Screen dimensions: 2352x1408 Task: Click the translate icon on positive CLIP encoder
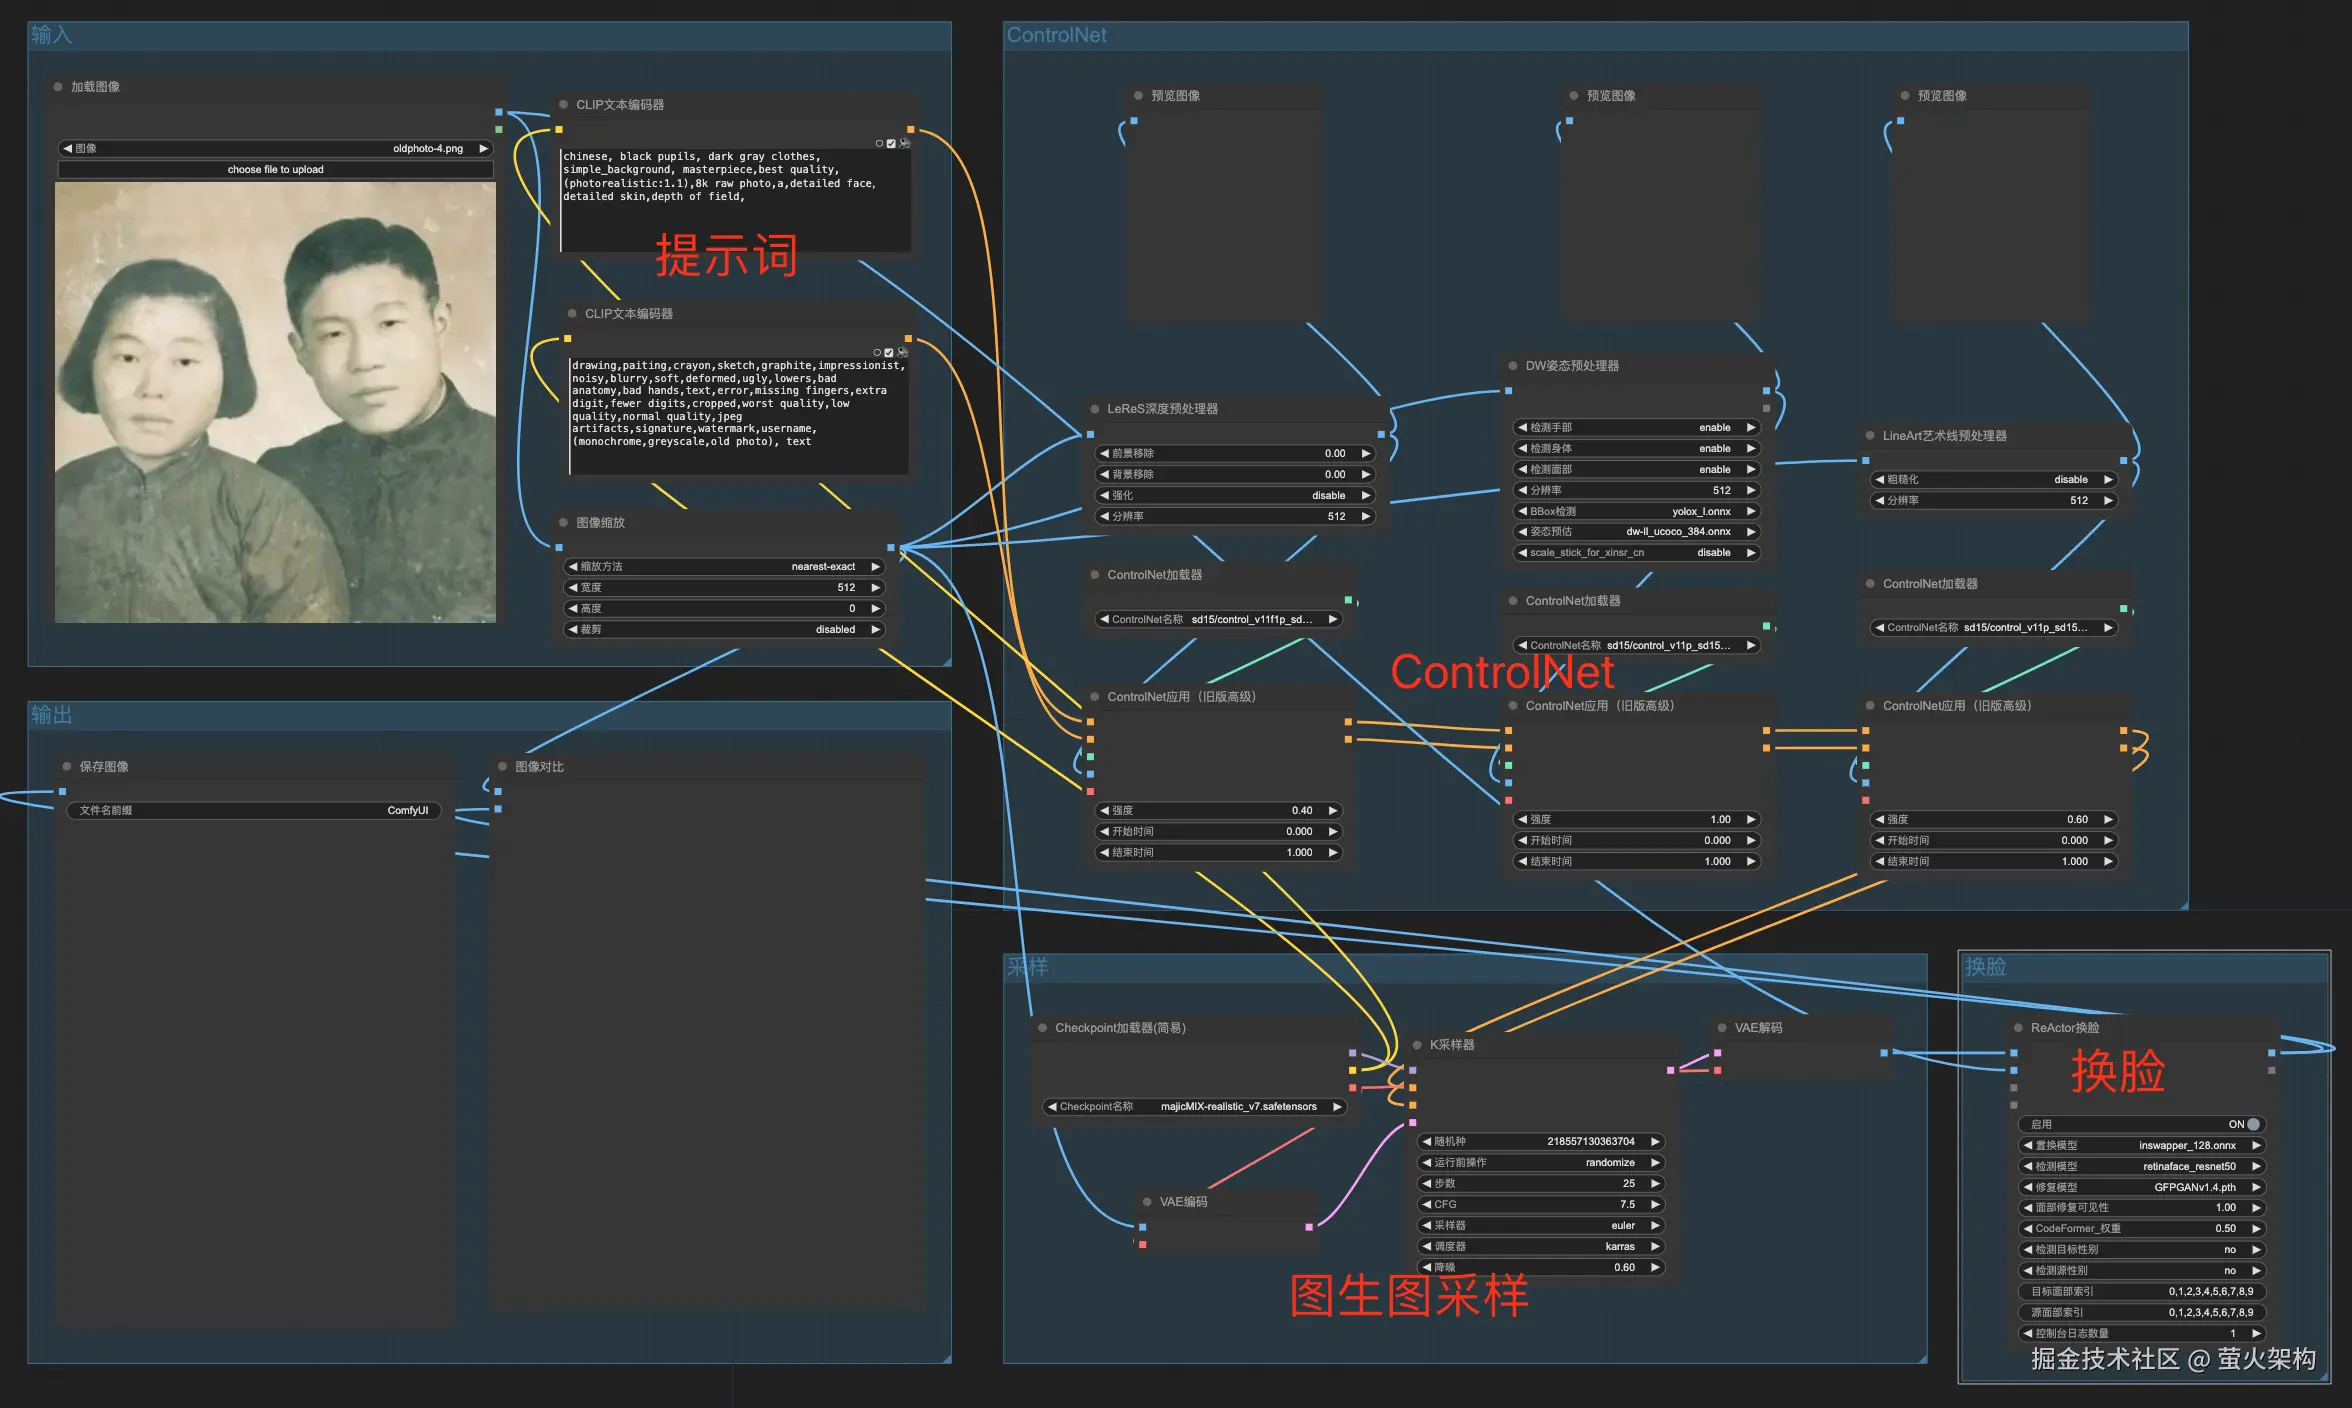[904, 144]
